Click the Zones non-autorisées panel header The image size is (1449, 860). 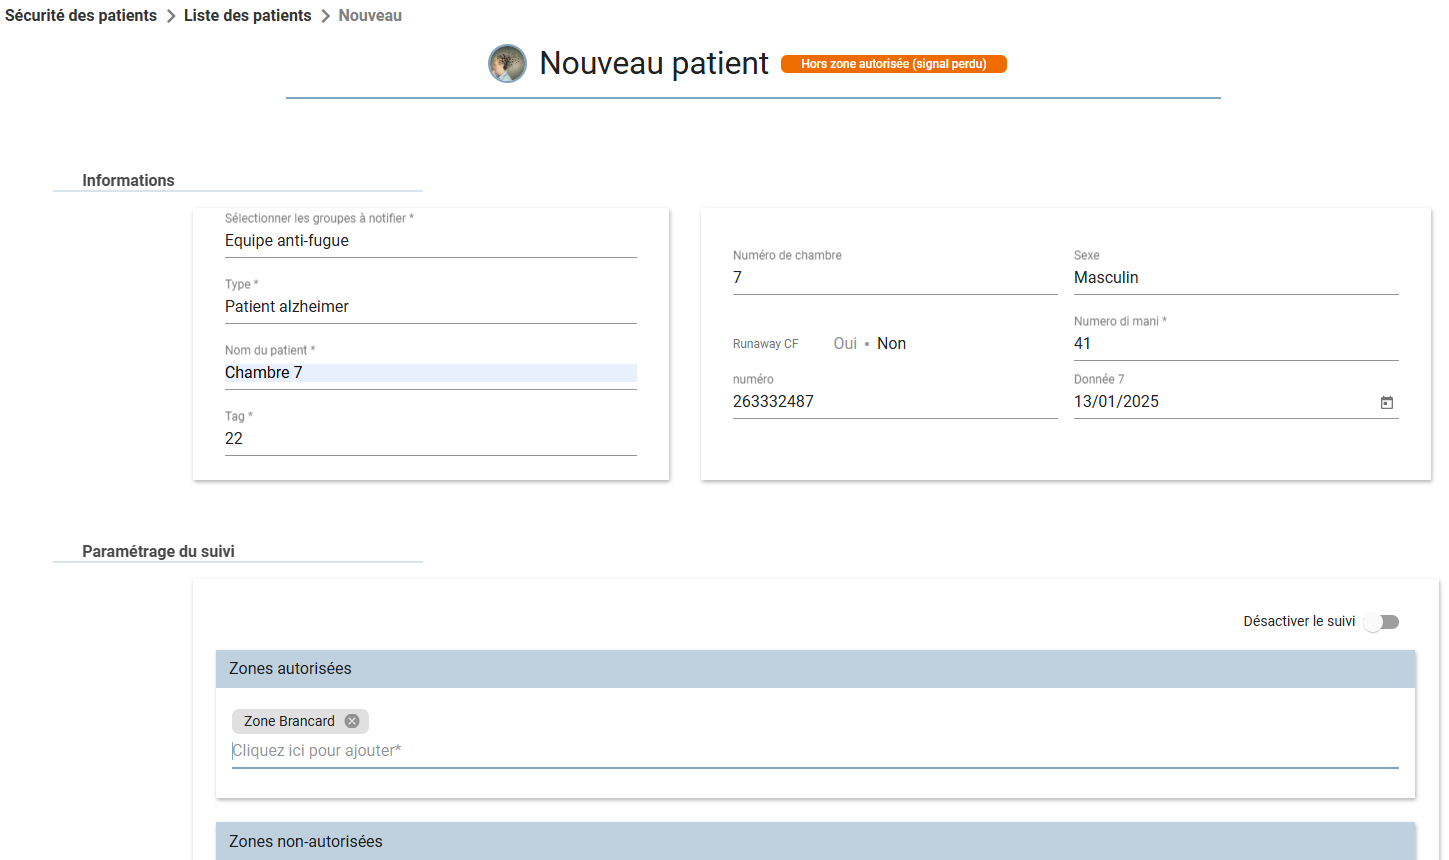(816, 841)
